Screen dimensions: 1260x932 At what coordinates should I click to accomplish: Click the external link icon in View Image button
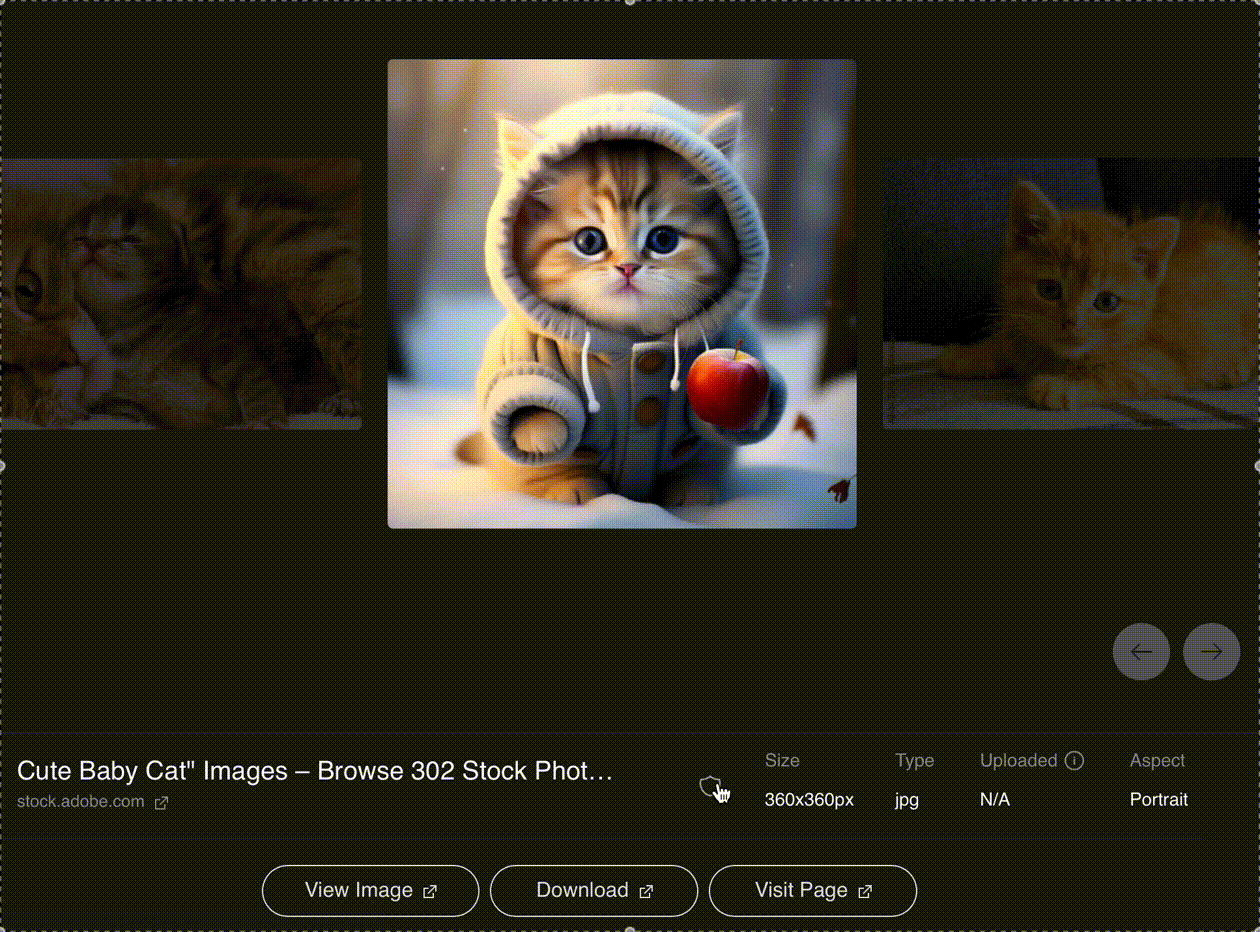(x=431, y=890)
